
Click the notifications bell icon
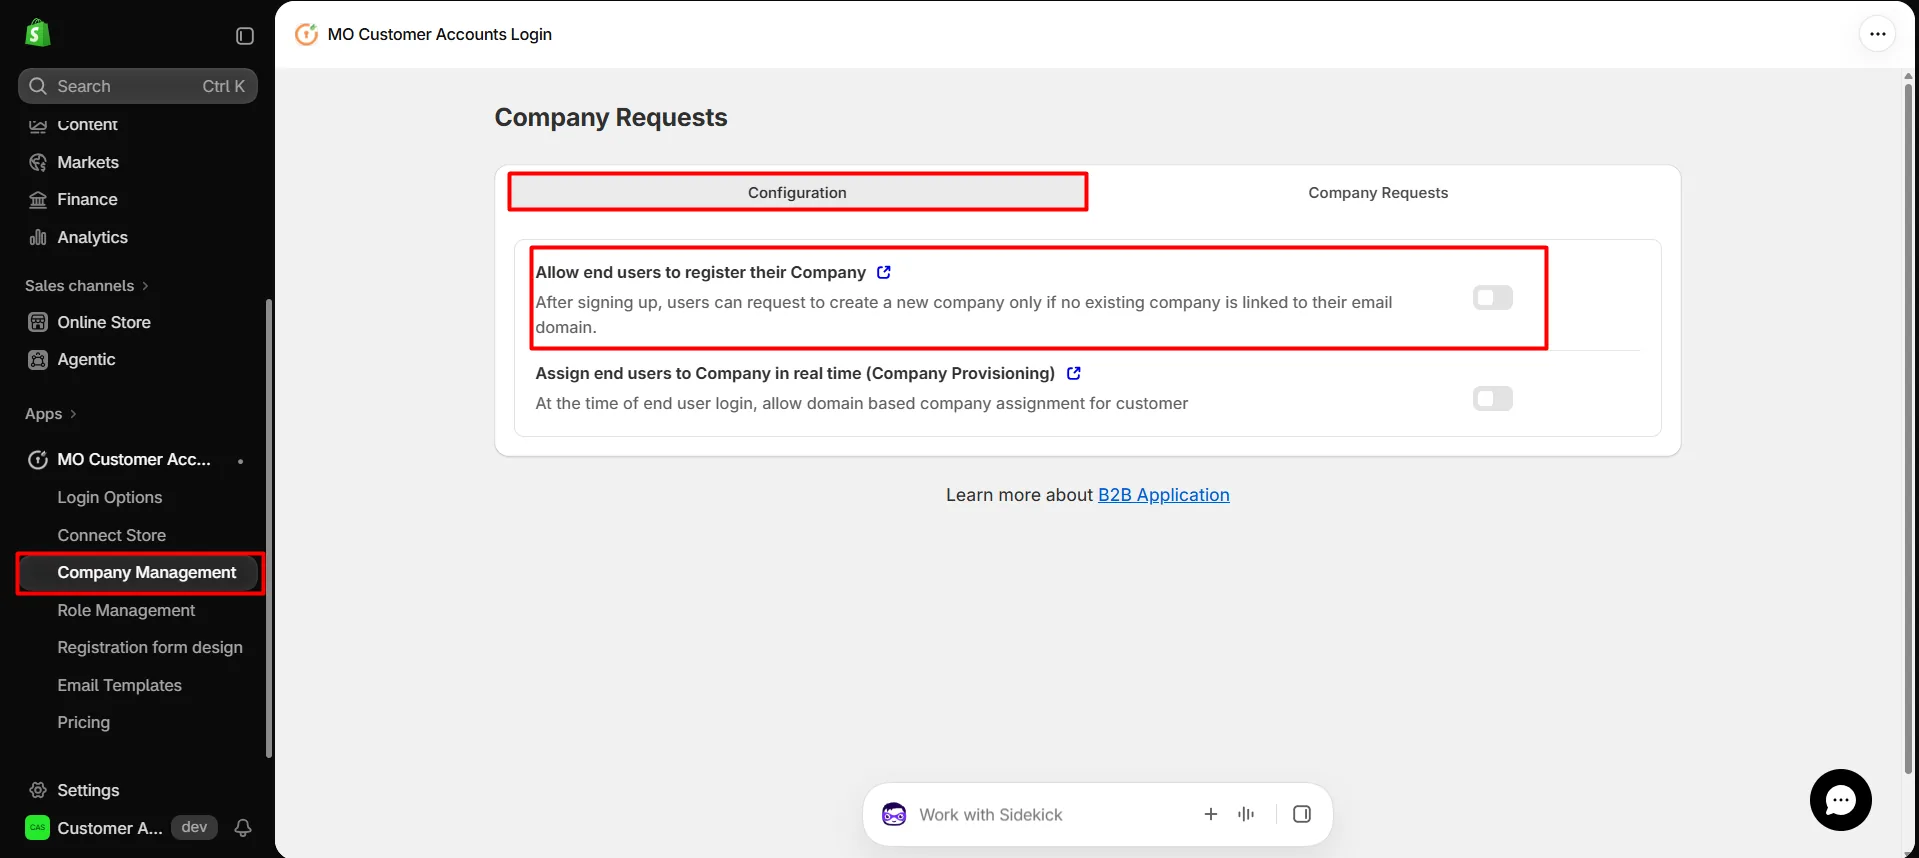(243, 828)
